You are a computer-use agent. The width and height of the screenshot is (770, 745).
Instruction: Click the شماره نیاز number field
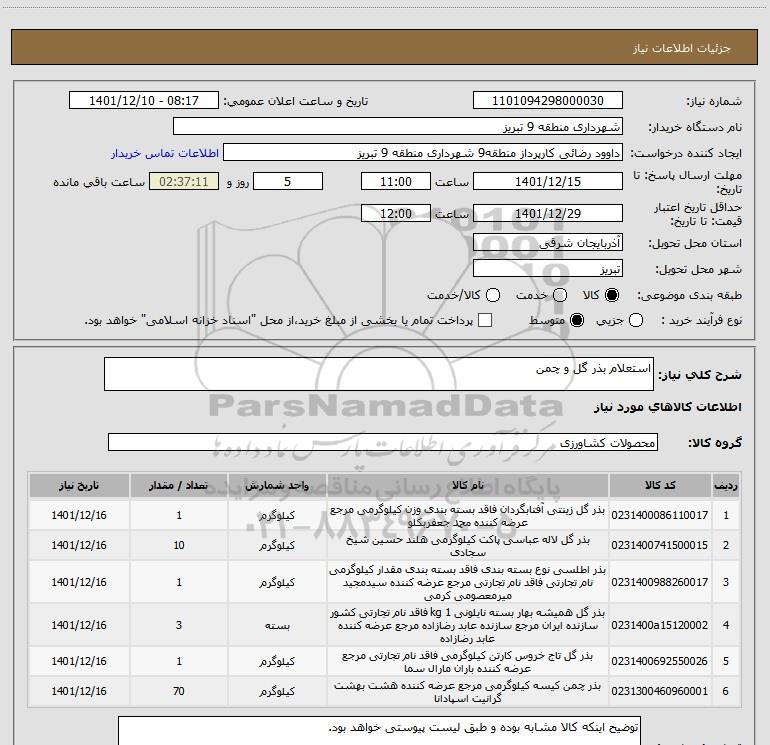pyautogui.click(x=548, y=100)
